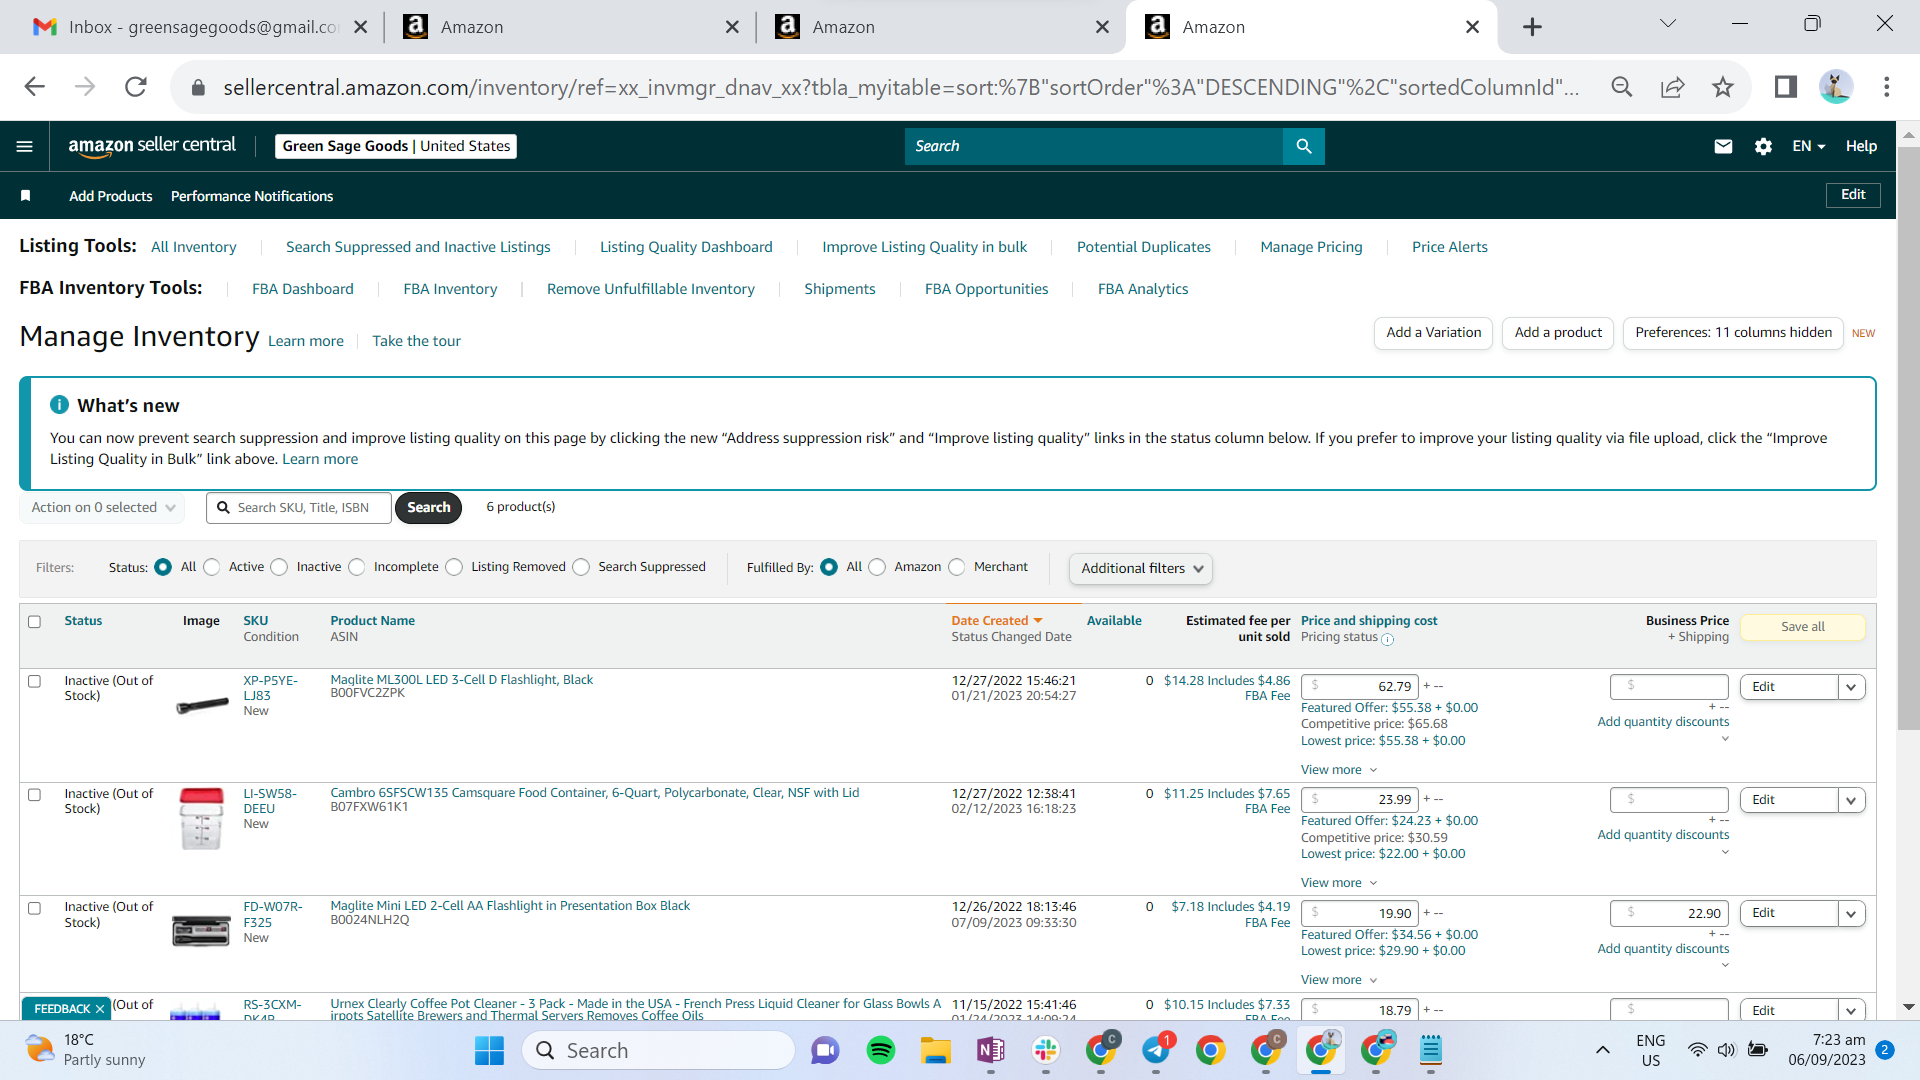Expand View more for Cambro container pricing
The image size is (1920, 1080).
point(1339,883)
